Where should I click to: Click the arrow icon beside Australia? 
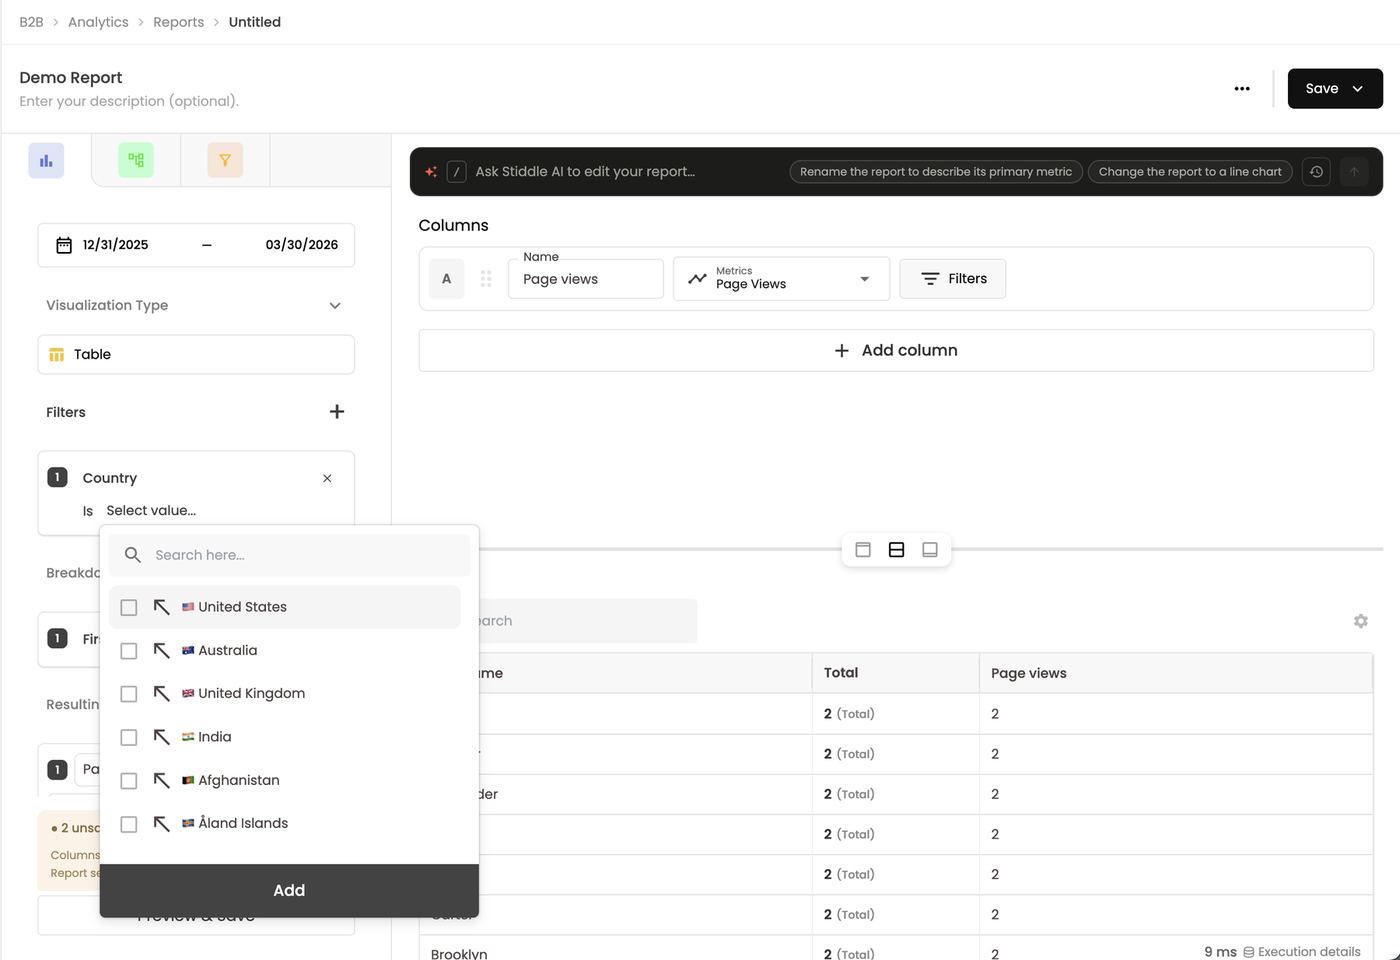[x=161, y=650]
